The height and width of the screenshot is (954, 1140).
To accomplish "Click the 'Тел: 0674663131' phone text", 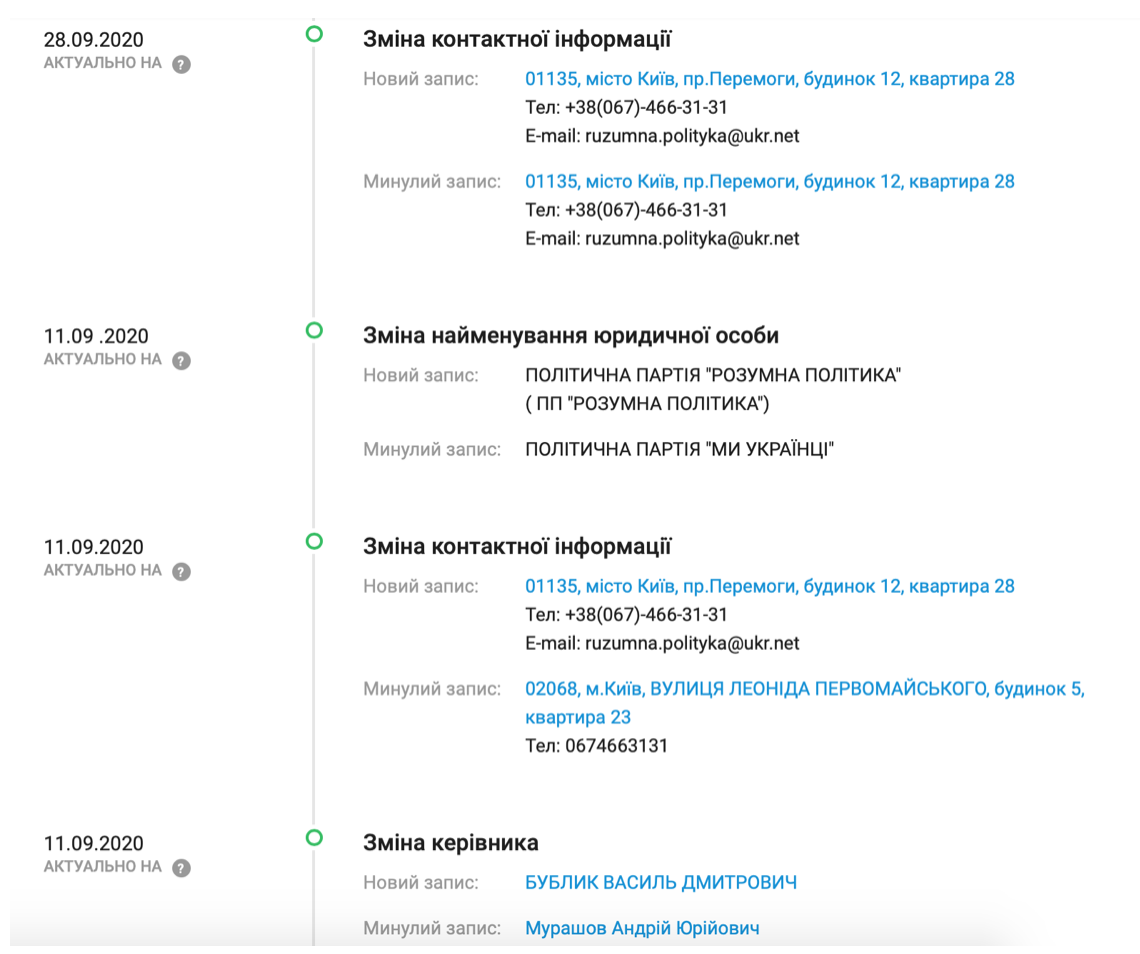I will (x=596, y=746).
